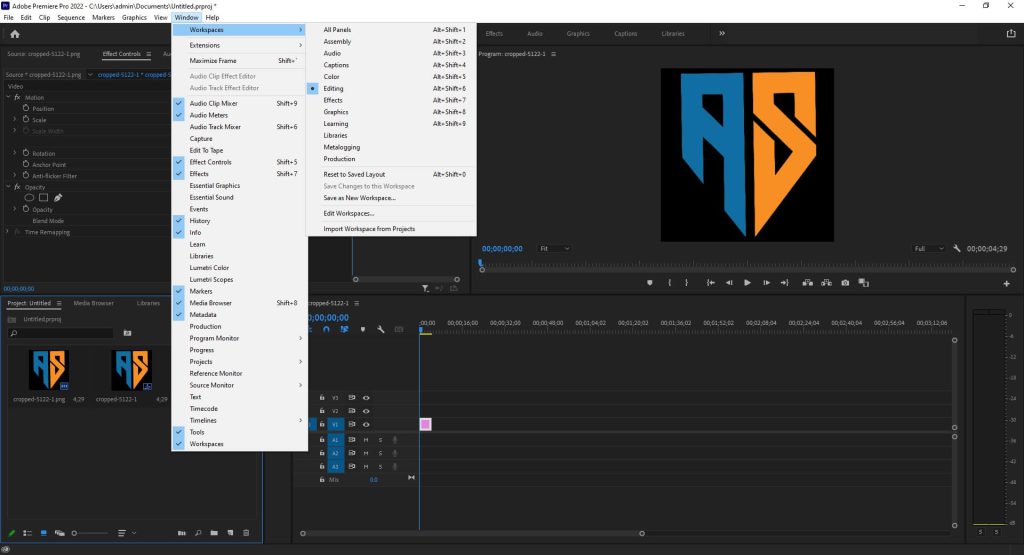Open the Full playback resolution dropdown
Viewport: 1024px width, 555px height.
click(929, 248)
